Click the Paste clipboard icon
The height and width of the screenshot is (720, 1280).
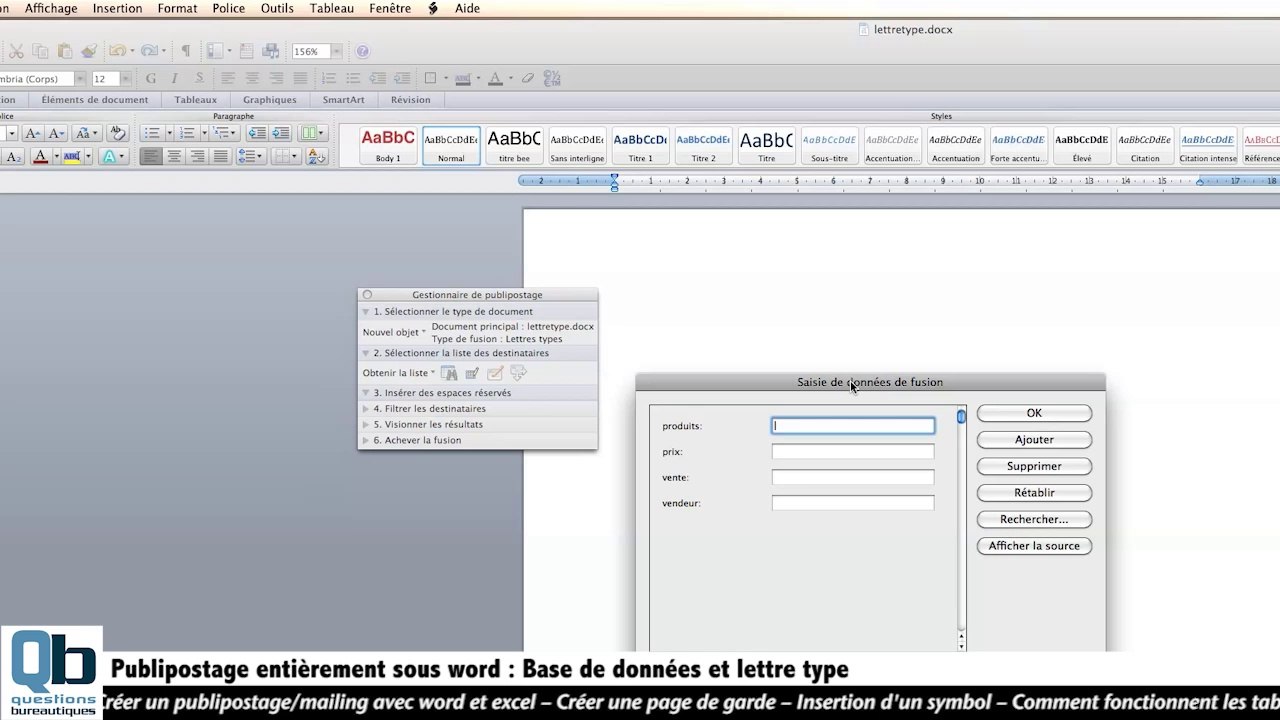click(65, 51)
